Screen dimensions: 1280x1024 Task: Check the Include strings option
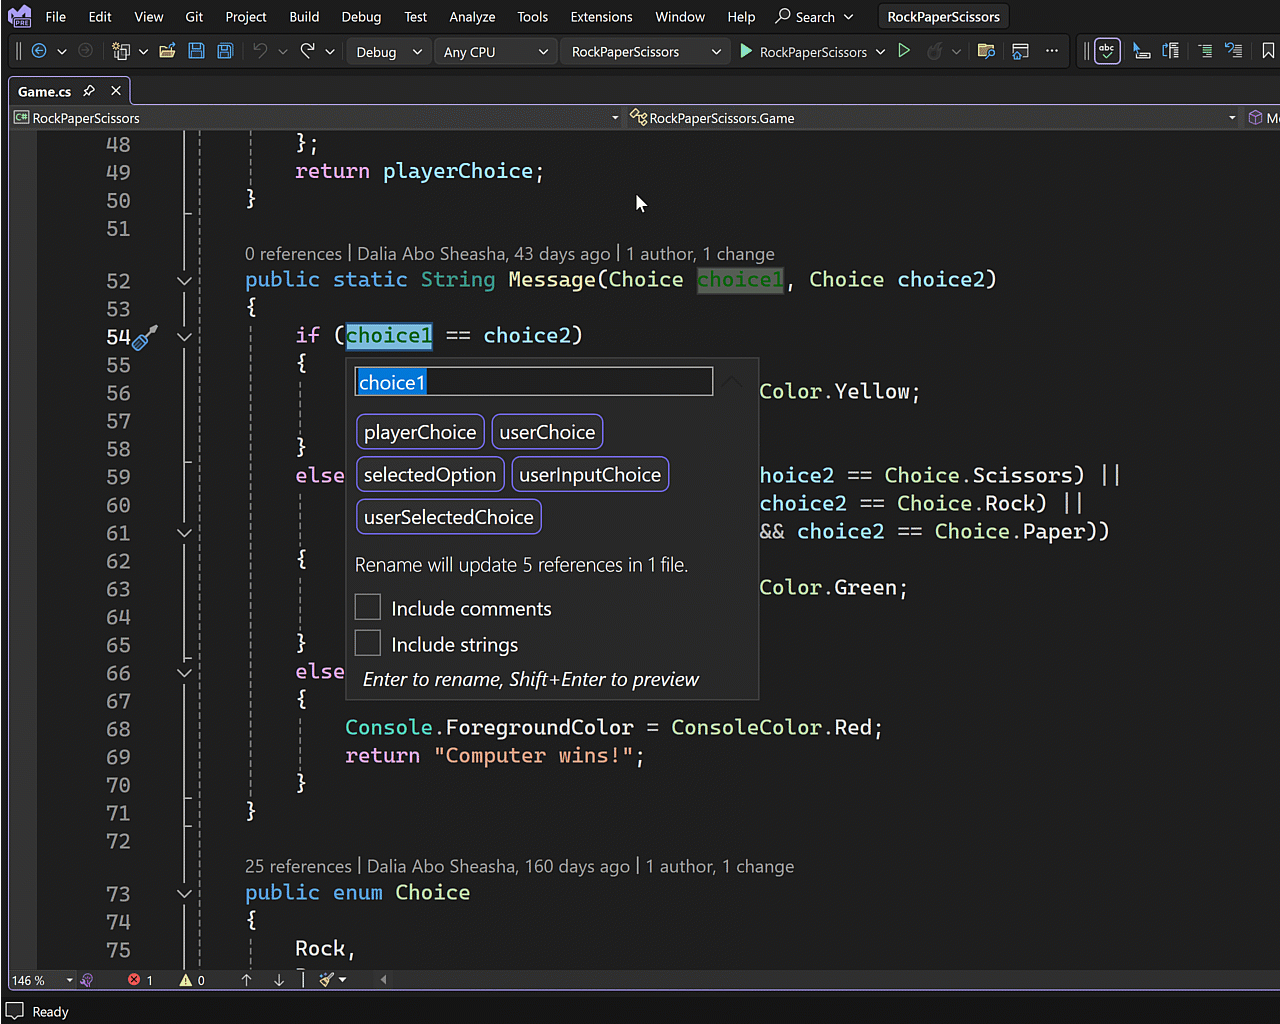click(368, 644)
